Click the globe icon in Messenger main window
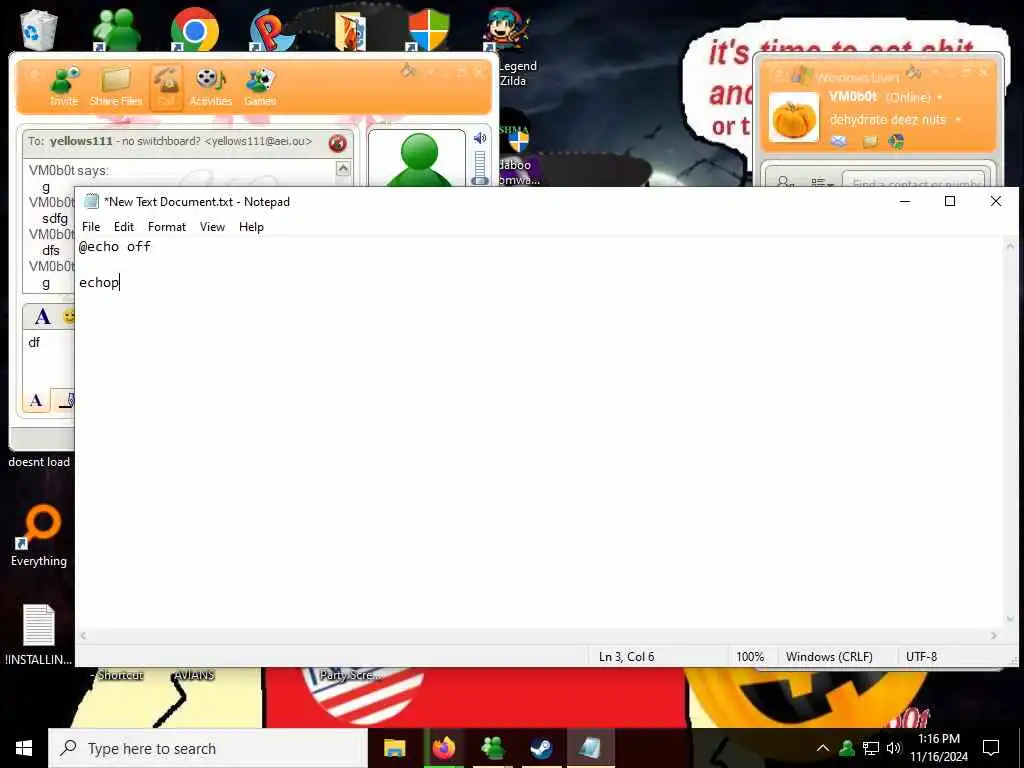The width and height of the screenshot is (1024, 768). click(x=897, y=141)
